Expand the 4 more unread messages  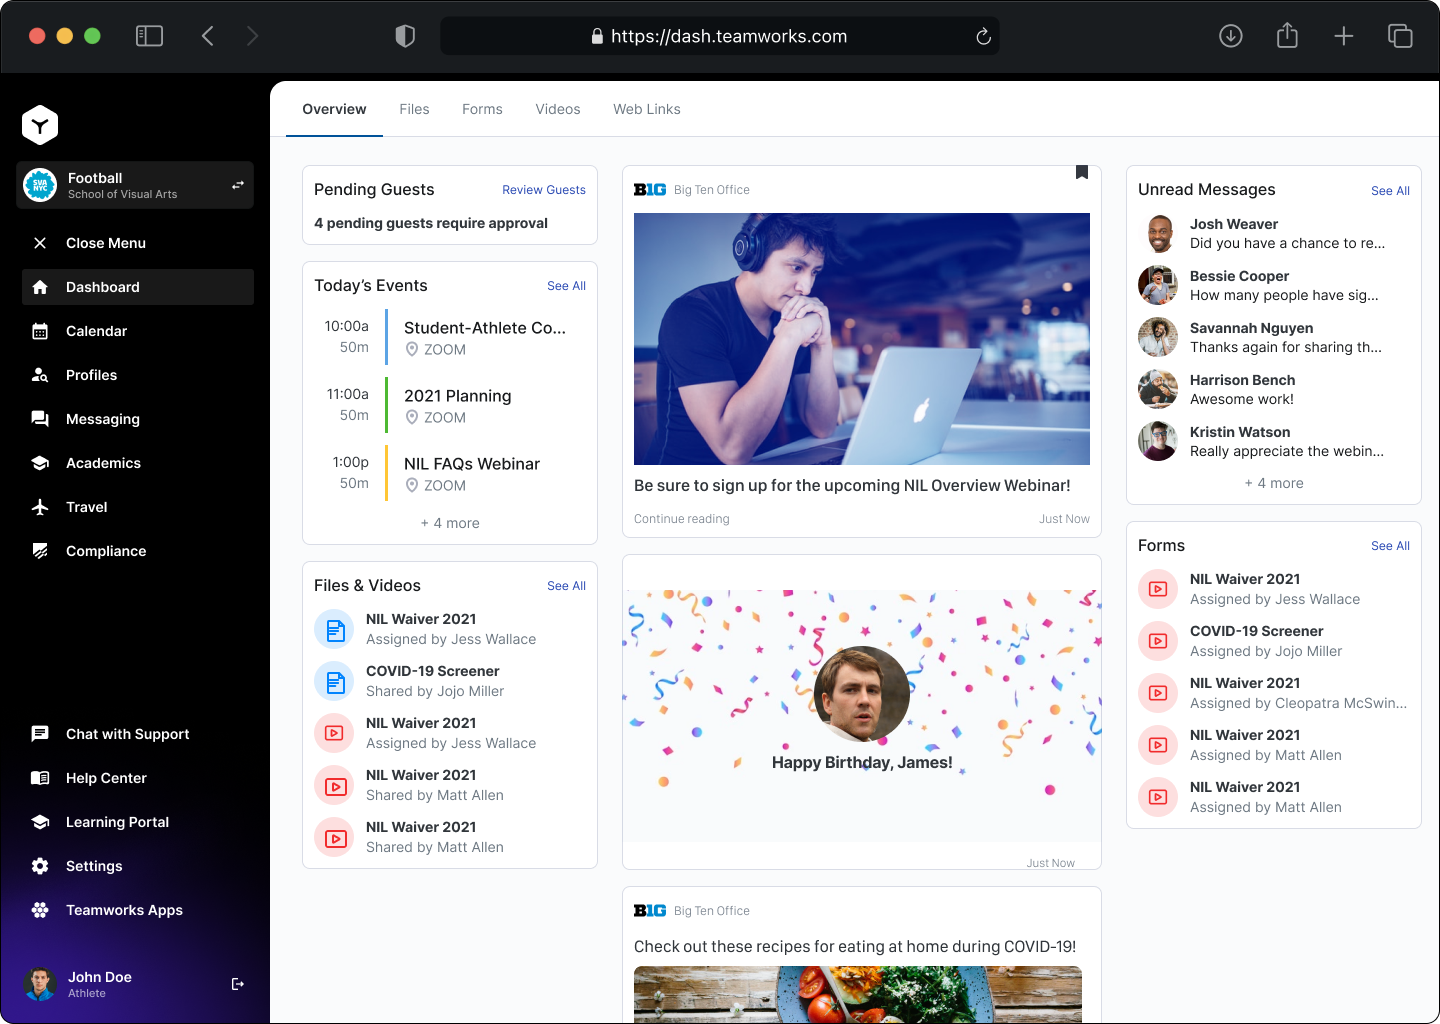pyautogui.click(x=1273, y=483)
